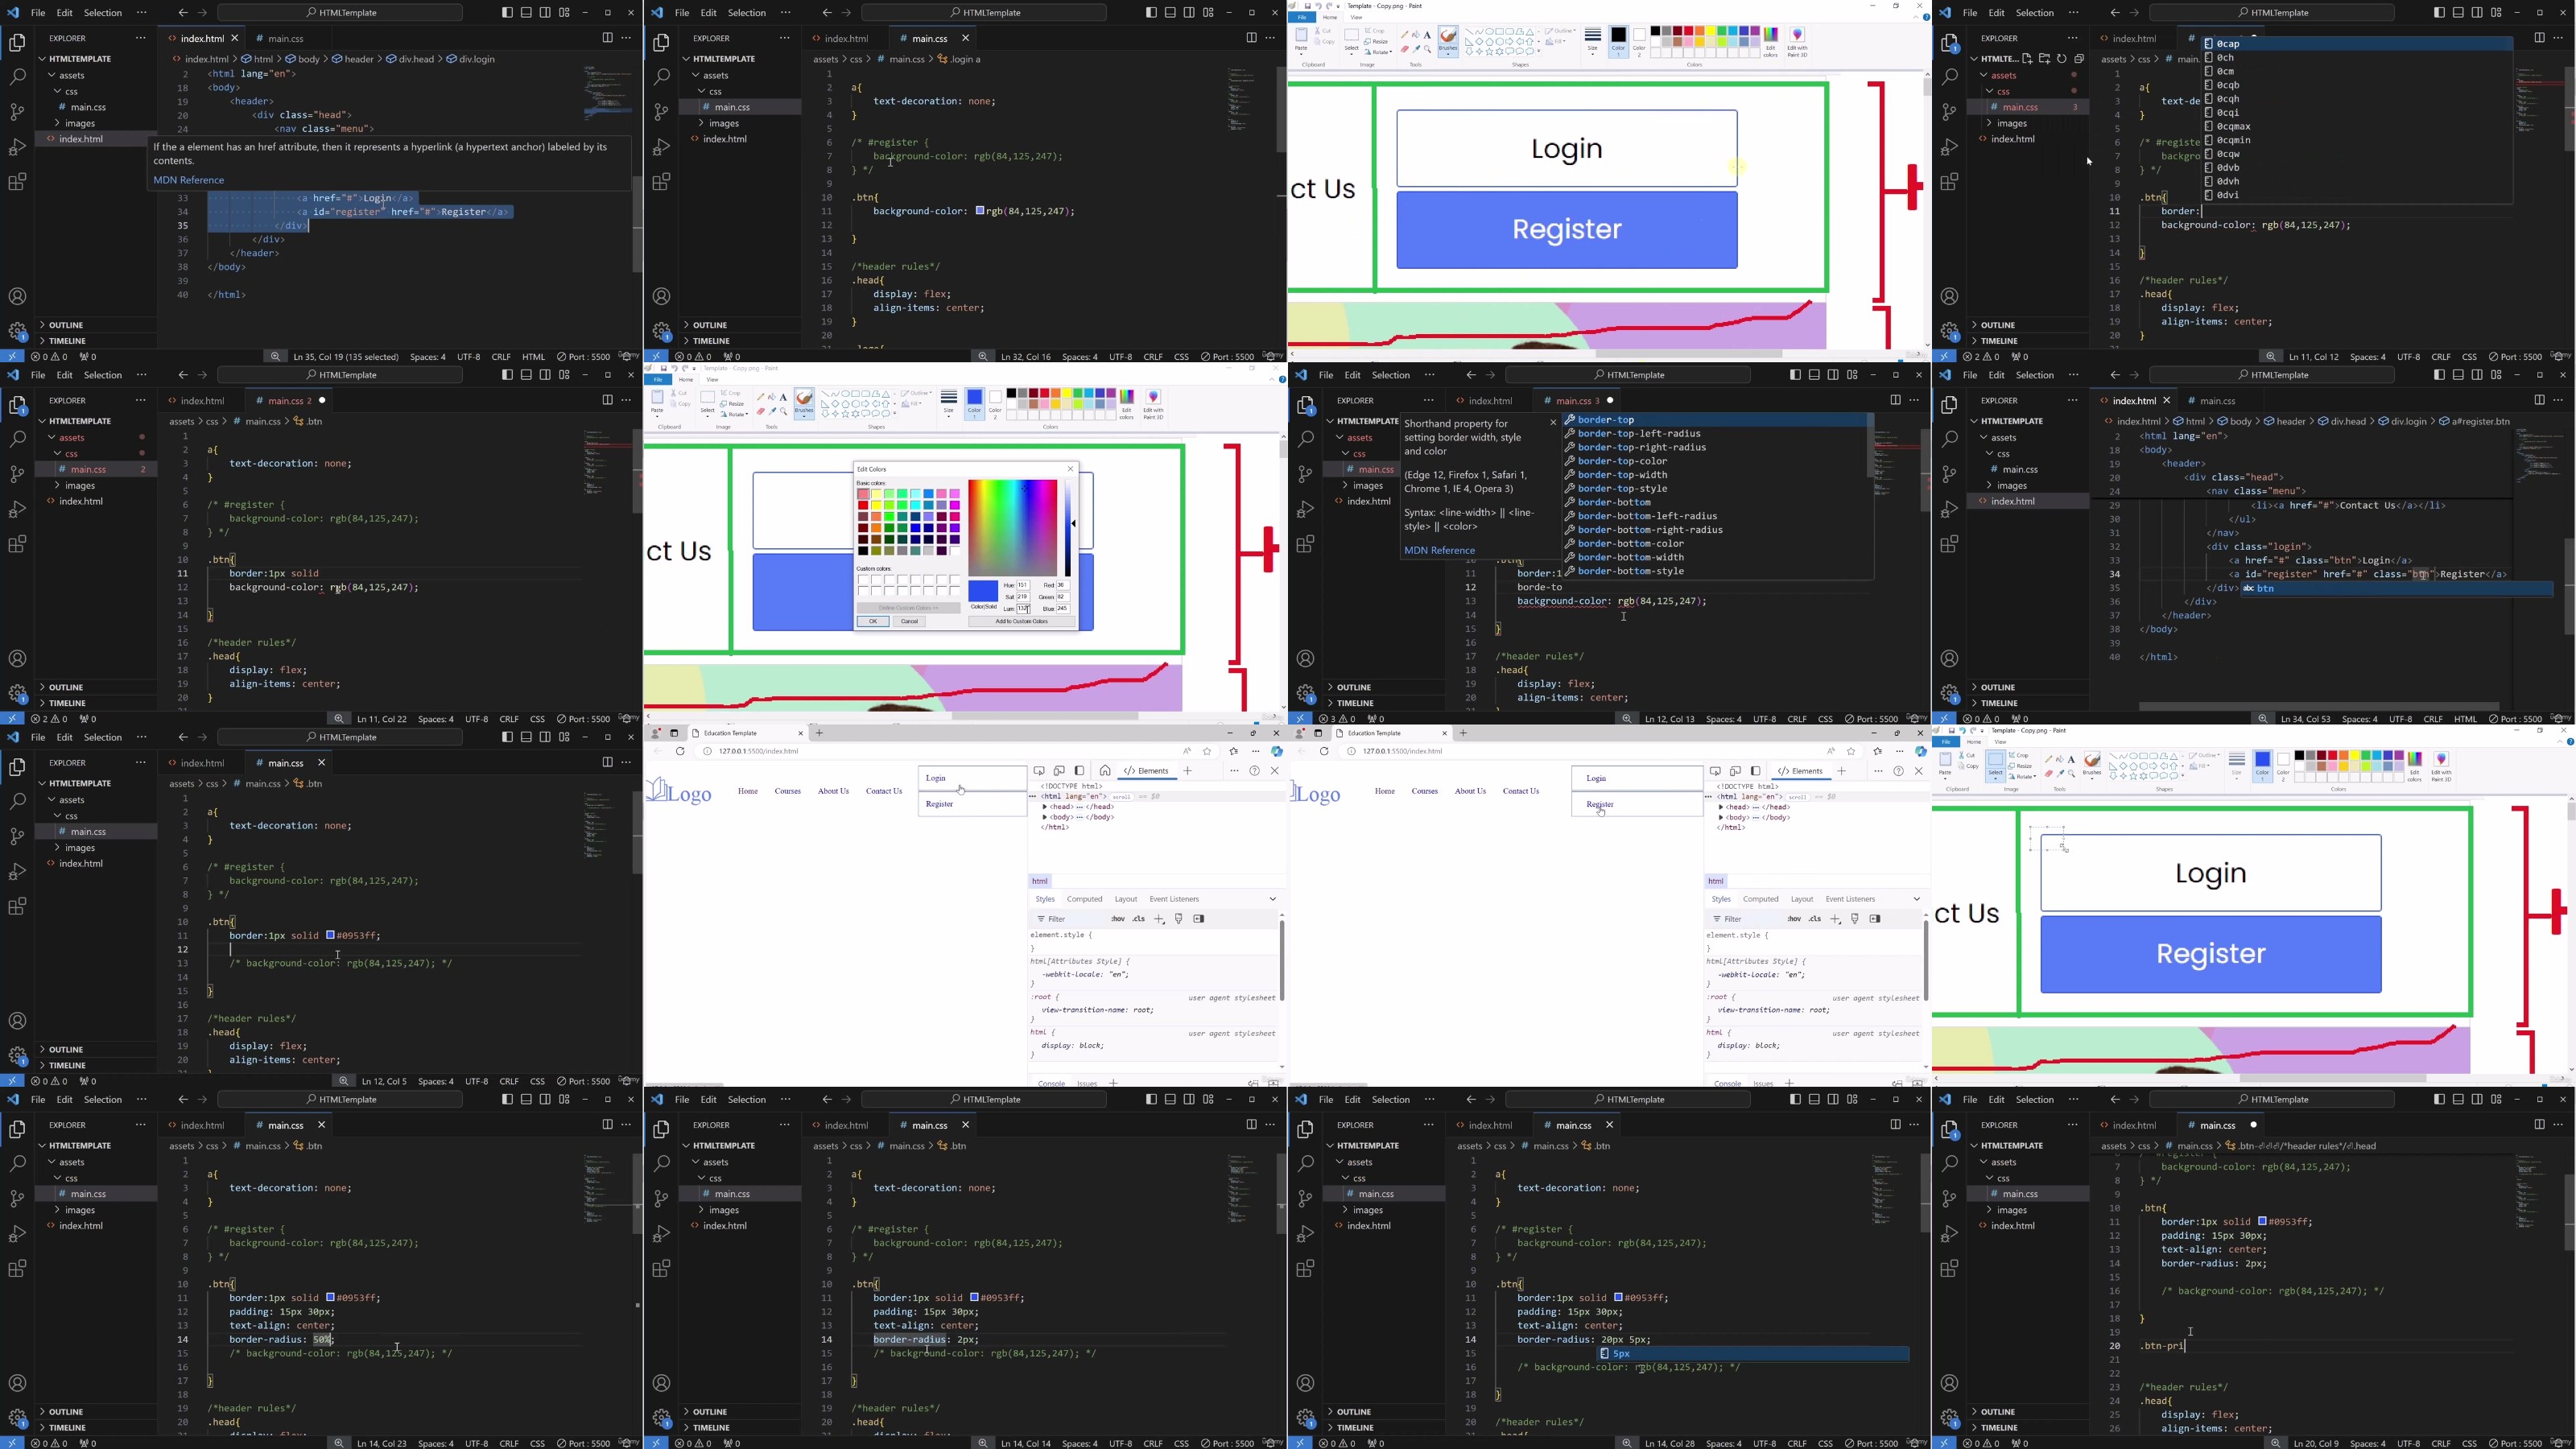Click the Hue value field in Edit Colors
Viewport: 2576px width, 1449px height.
click(1022, 585)
